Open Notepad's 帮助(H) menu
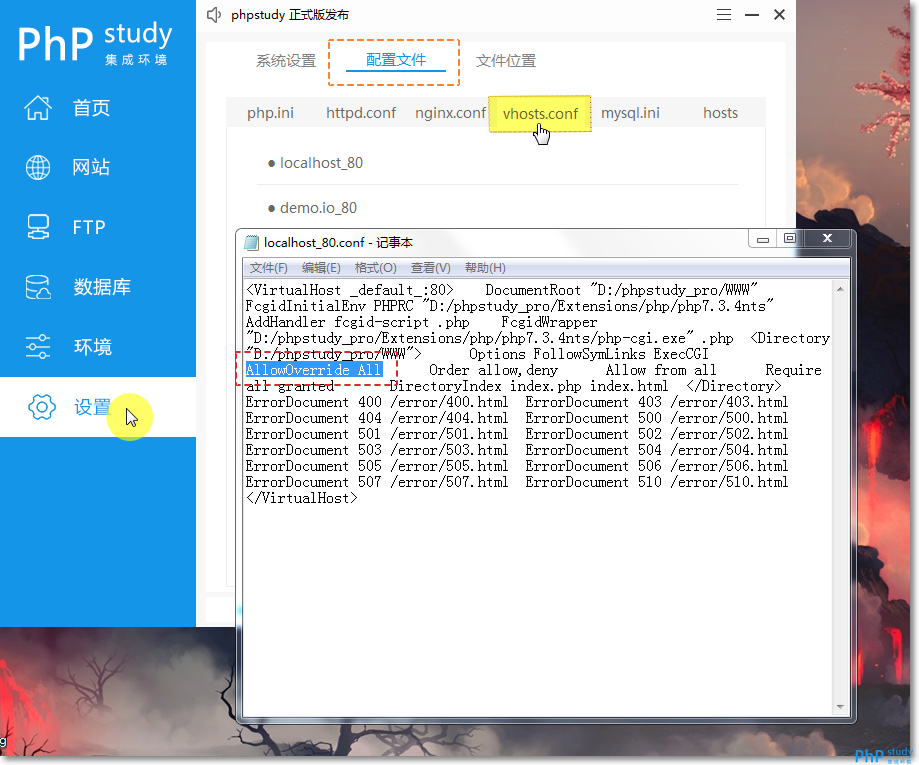This screenshot has height=765, width=919. [485, 268]
